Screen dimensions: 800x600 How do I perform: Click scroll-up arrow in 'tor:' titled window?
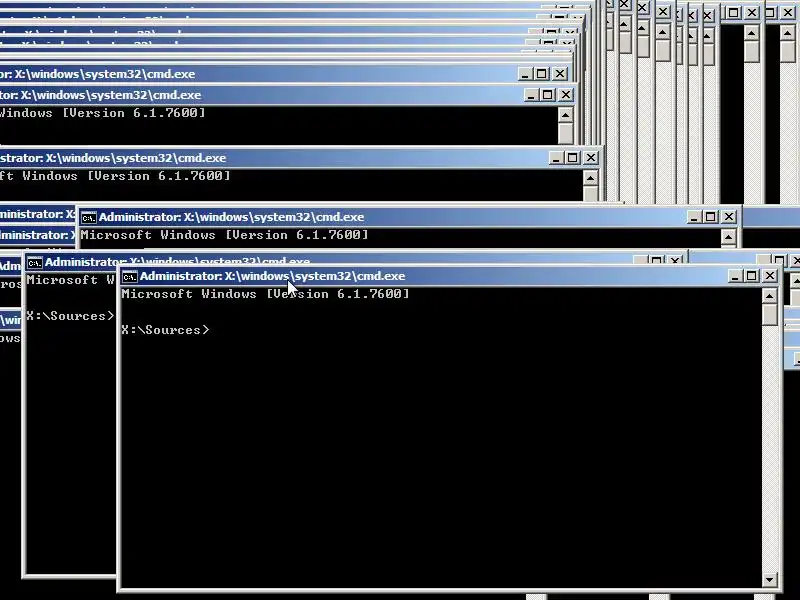click(565, 115)
